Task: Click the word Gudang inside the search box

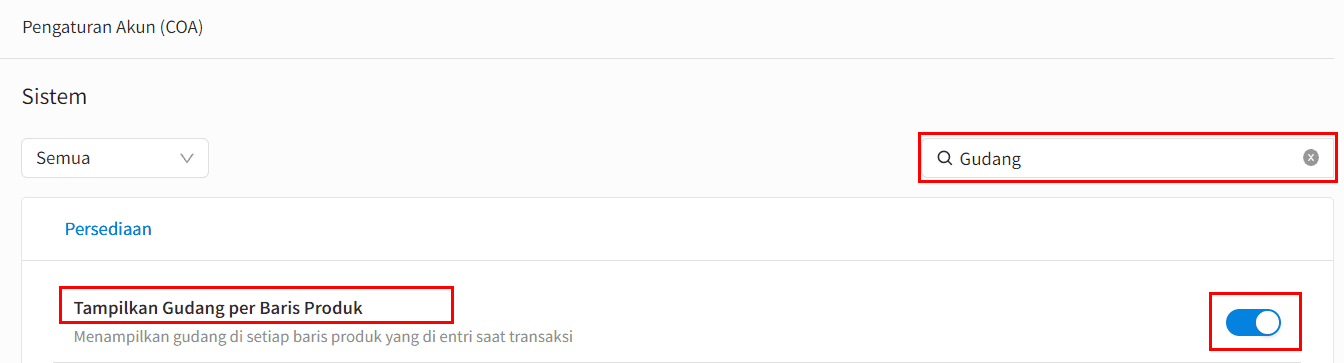Action: pyautogui.click(x=990, y=158)
